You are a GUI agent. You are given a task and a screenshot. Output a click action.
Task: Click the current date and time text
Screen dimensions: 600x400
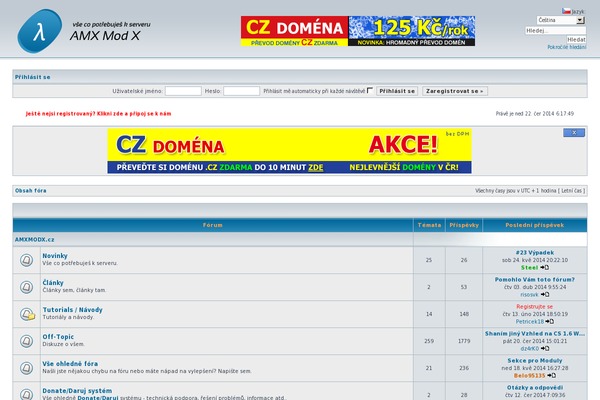pyautogui.click(x=535, y=113)
